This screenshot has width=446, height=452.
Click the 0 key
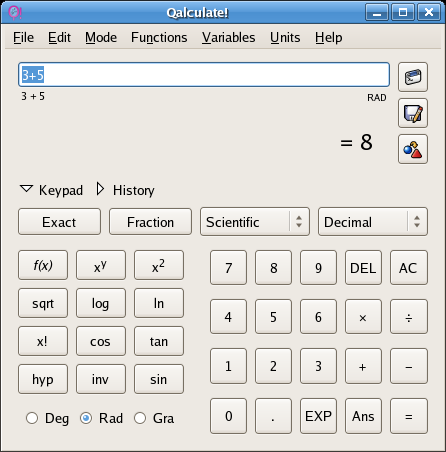pyautogui.click(x=228, y=416)
